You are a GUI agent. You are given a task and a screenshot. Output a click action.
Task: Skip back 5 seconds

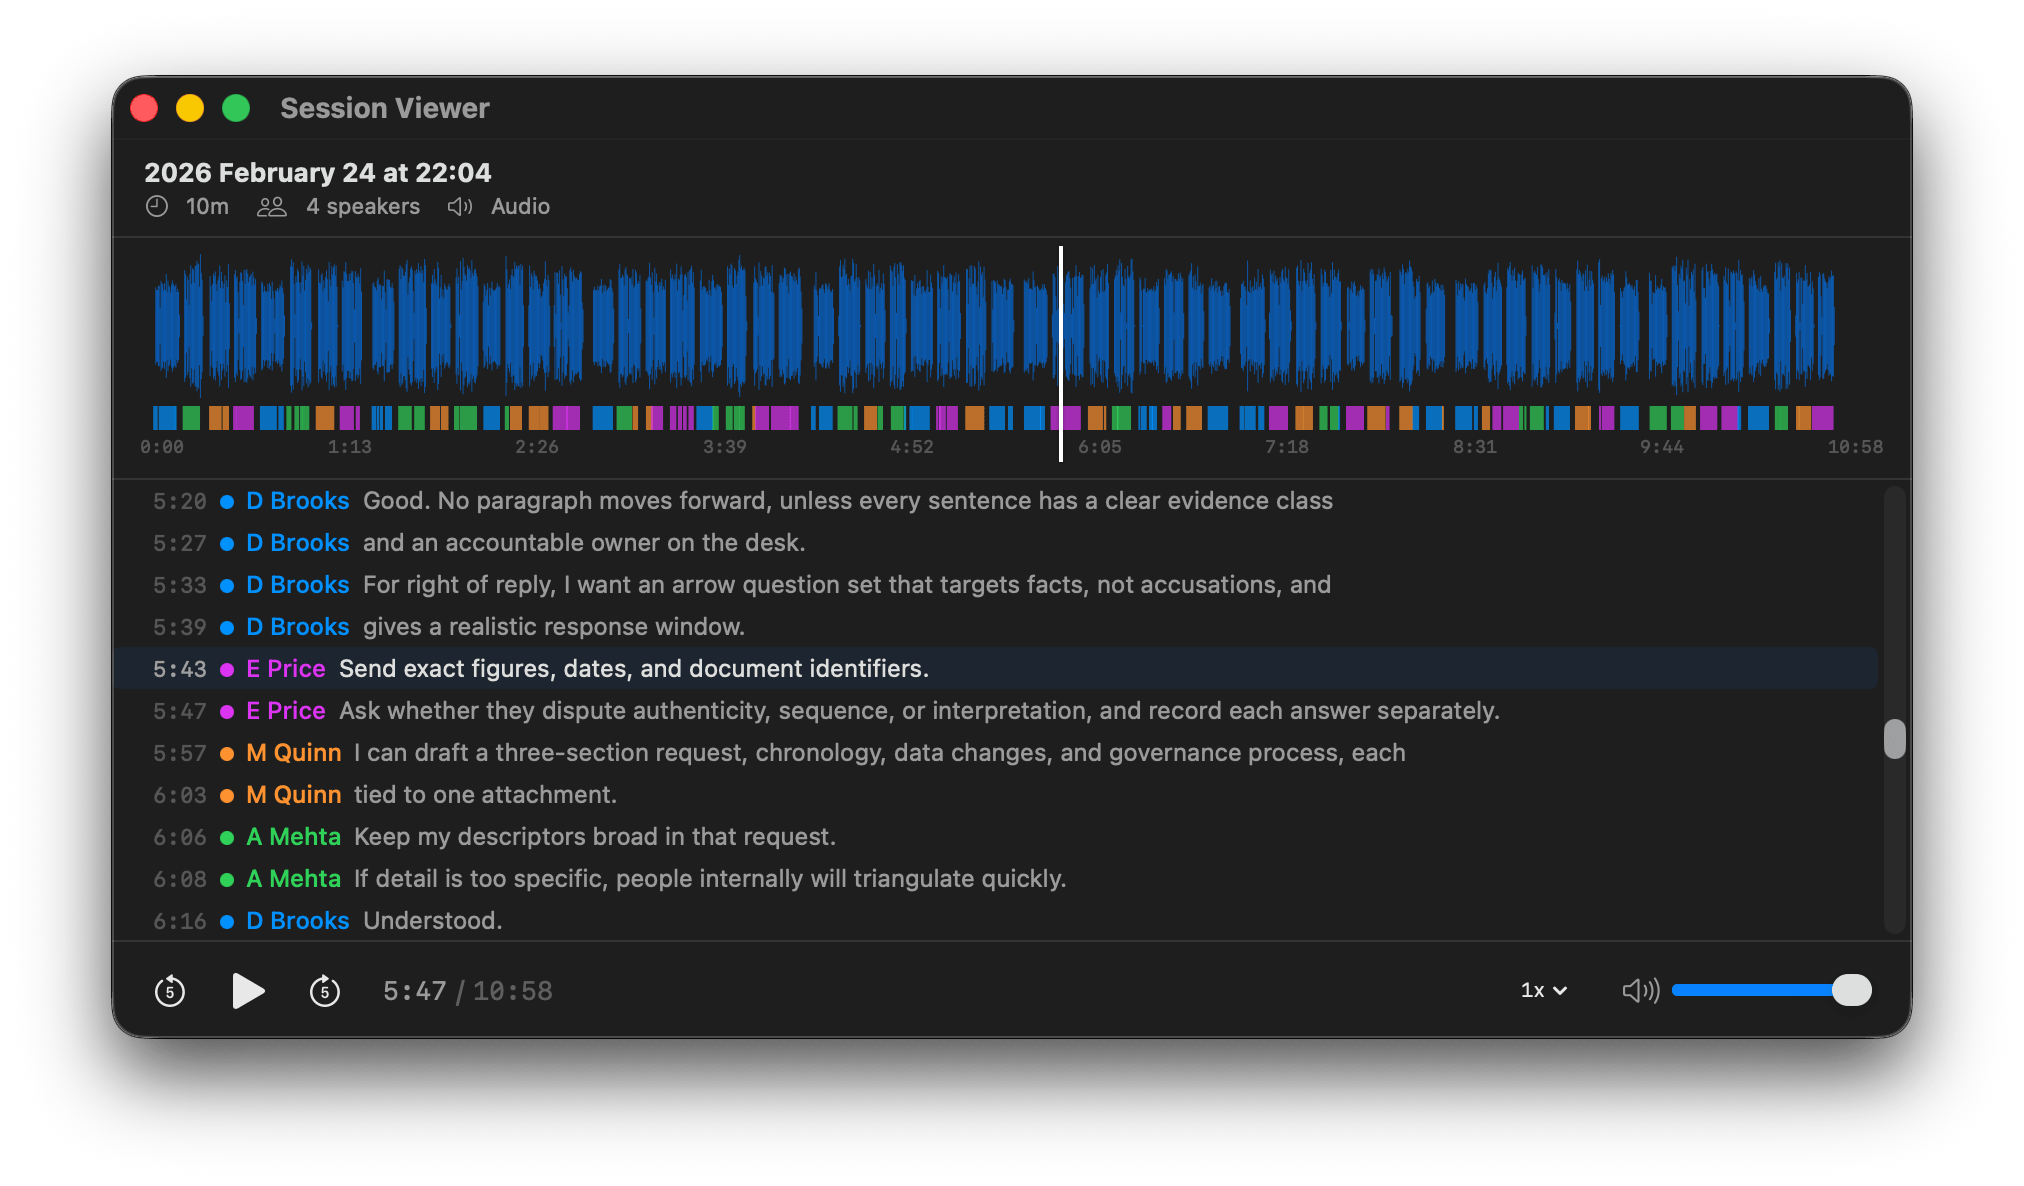(170, 991)
